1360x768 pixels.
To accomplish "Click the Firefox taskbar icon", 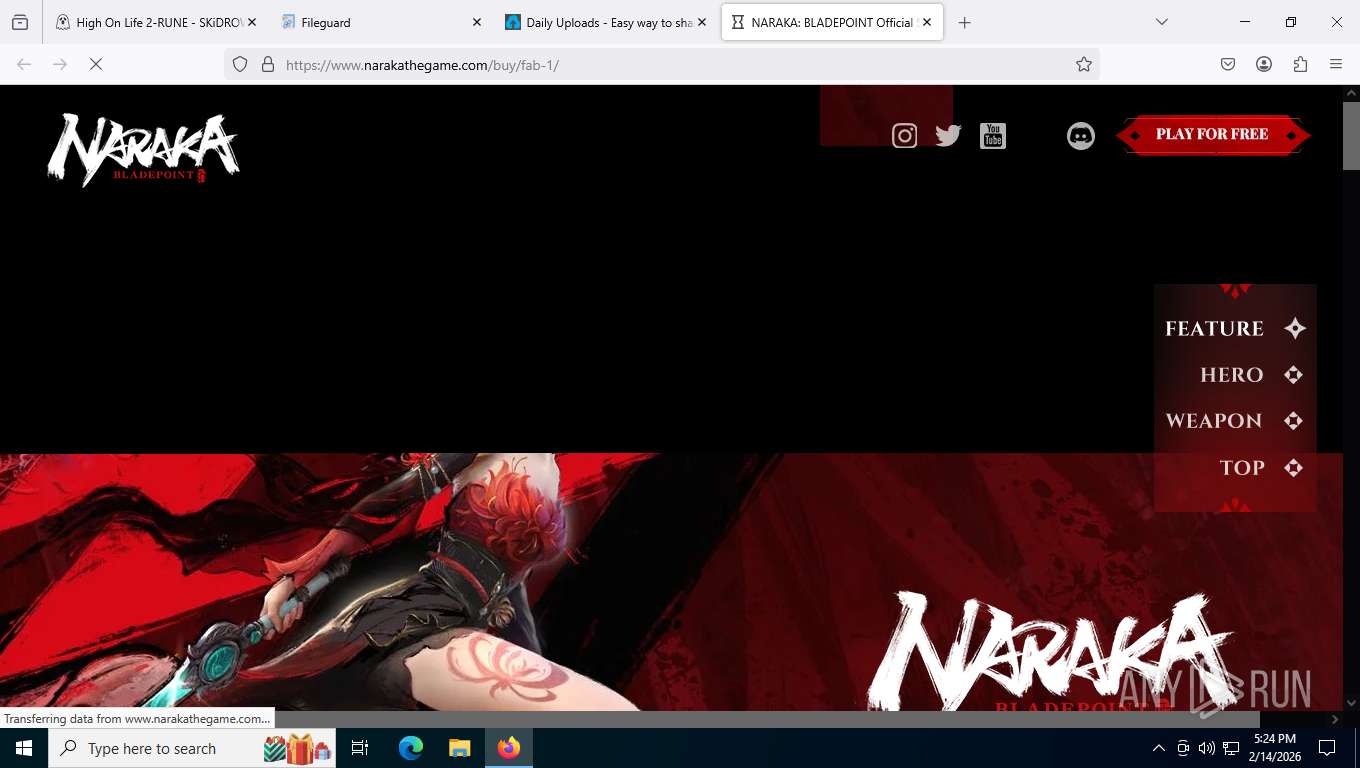I will (x=509, y=748).
